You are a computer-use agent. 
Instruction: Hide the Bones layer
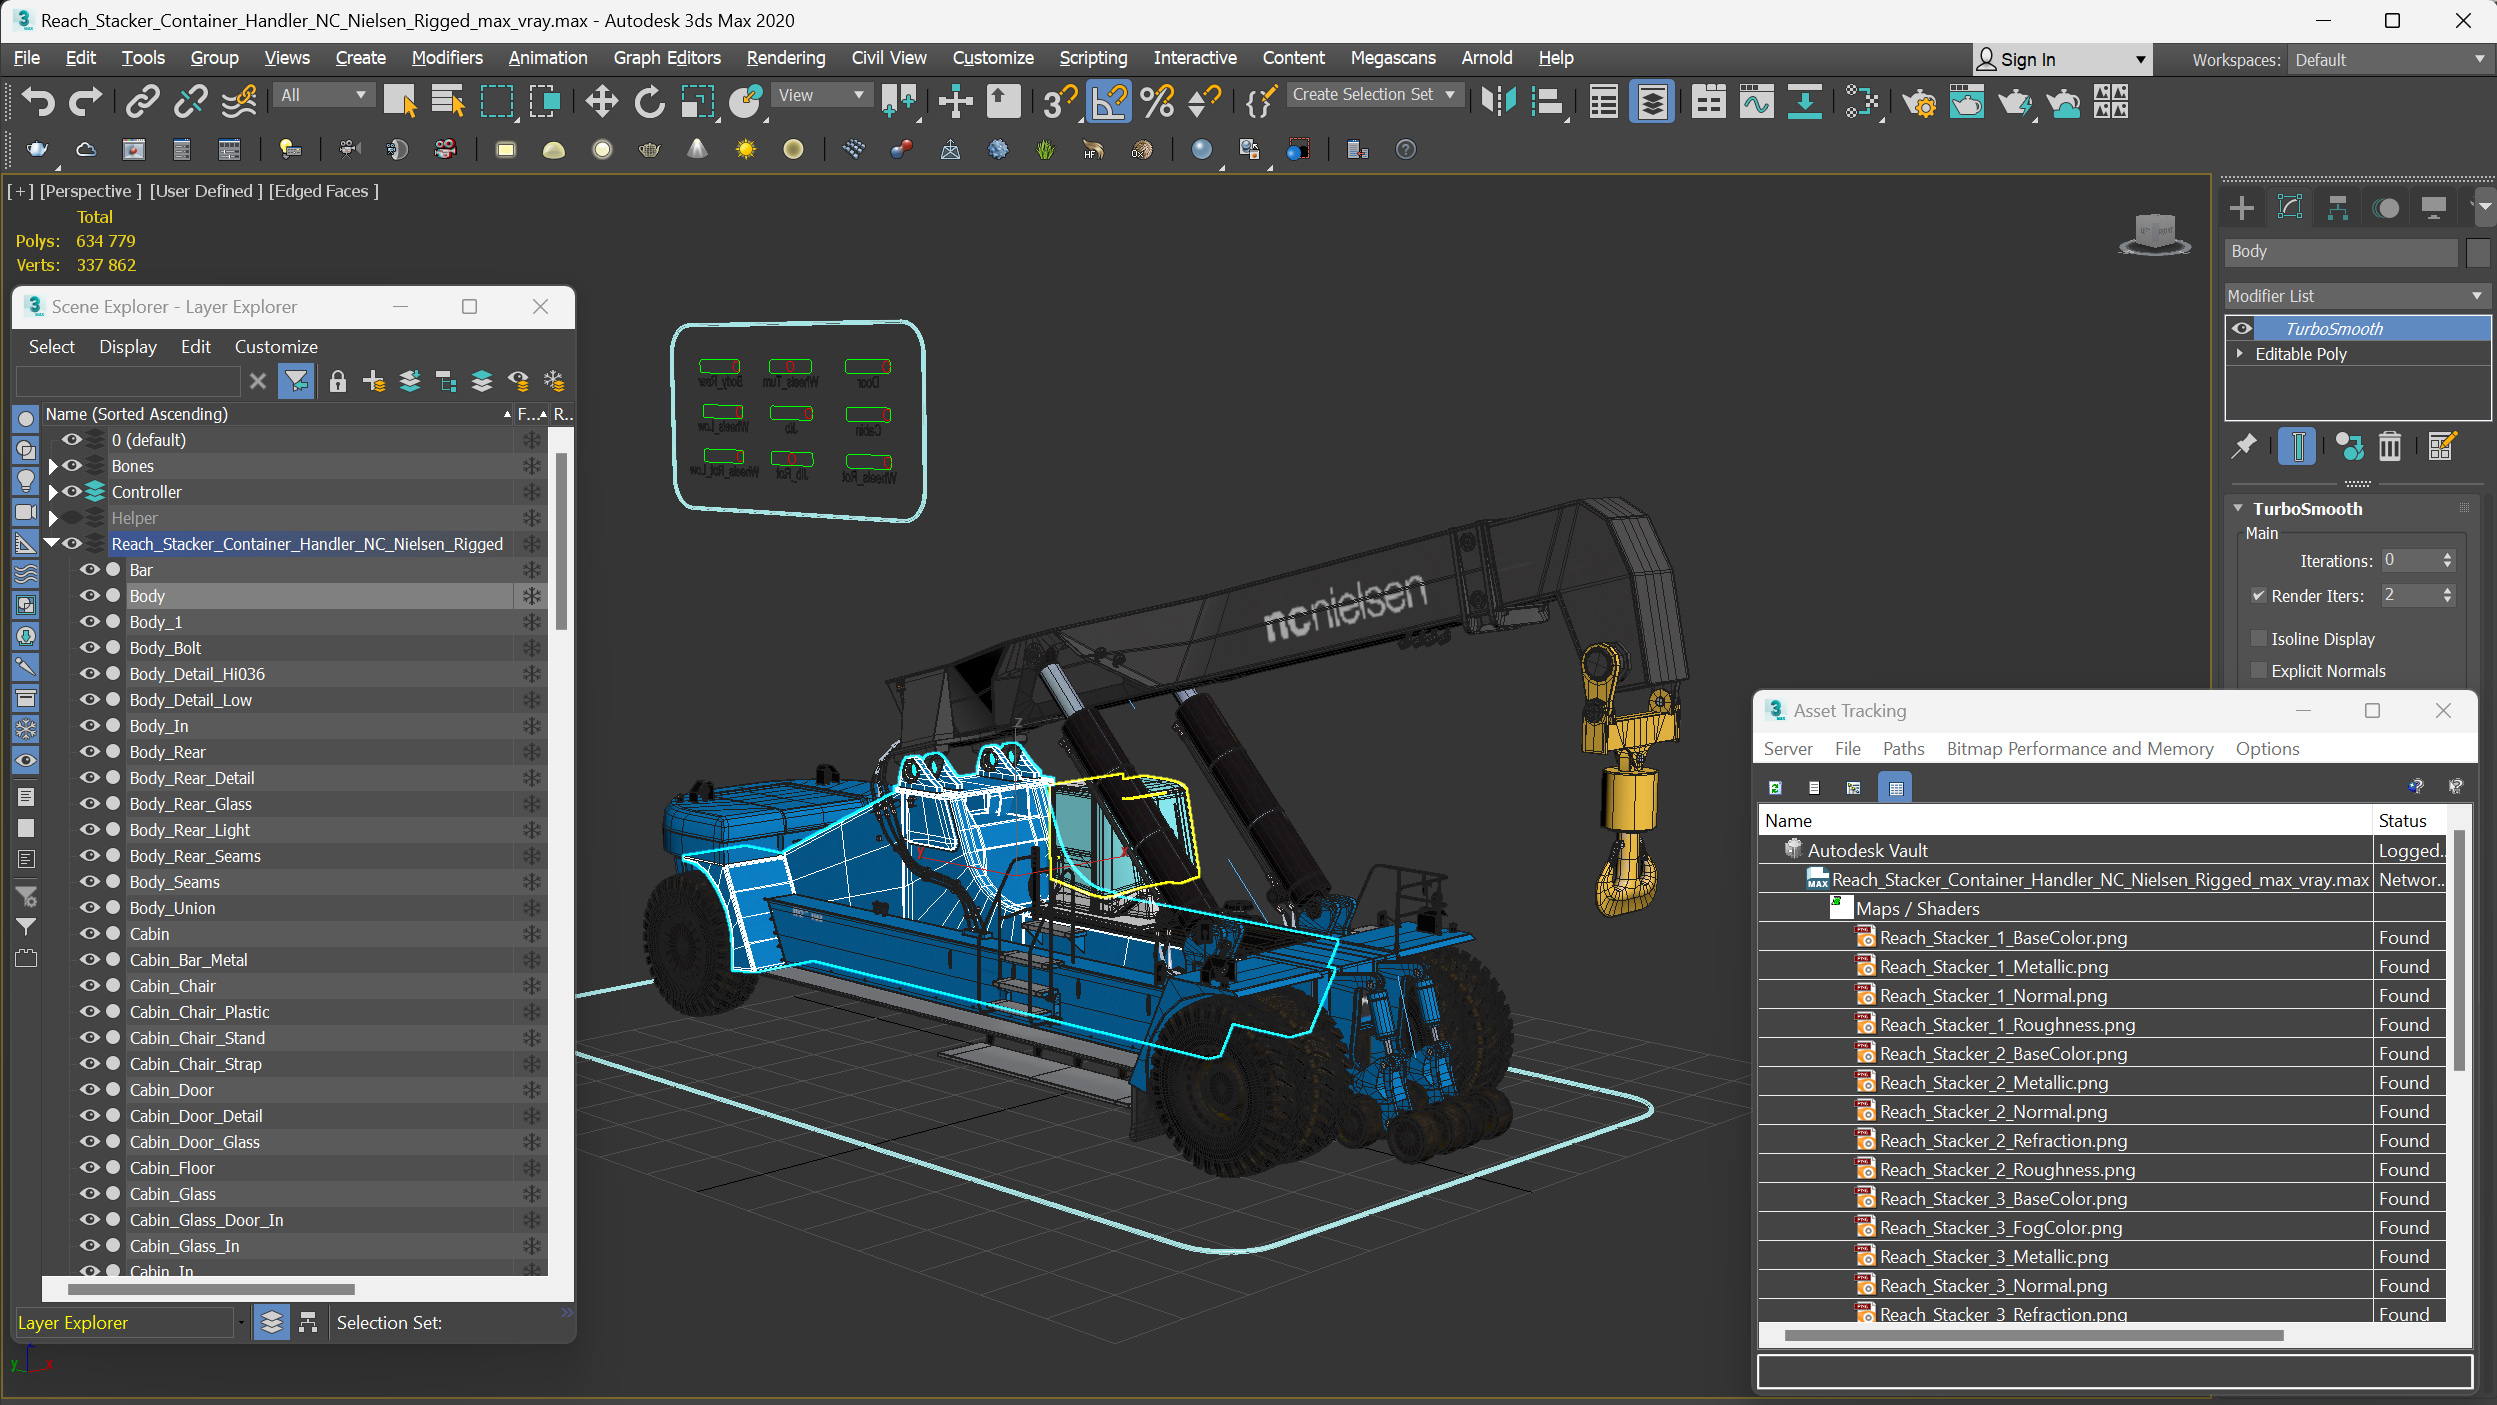[72, 466]
